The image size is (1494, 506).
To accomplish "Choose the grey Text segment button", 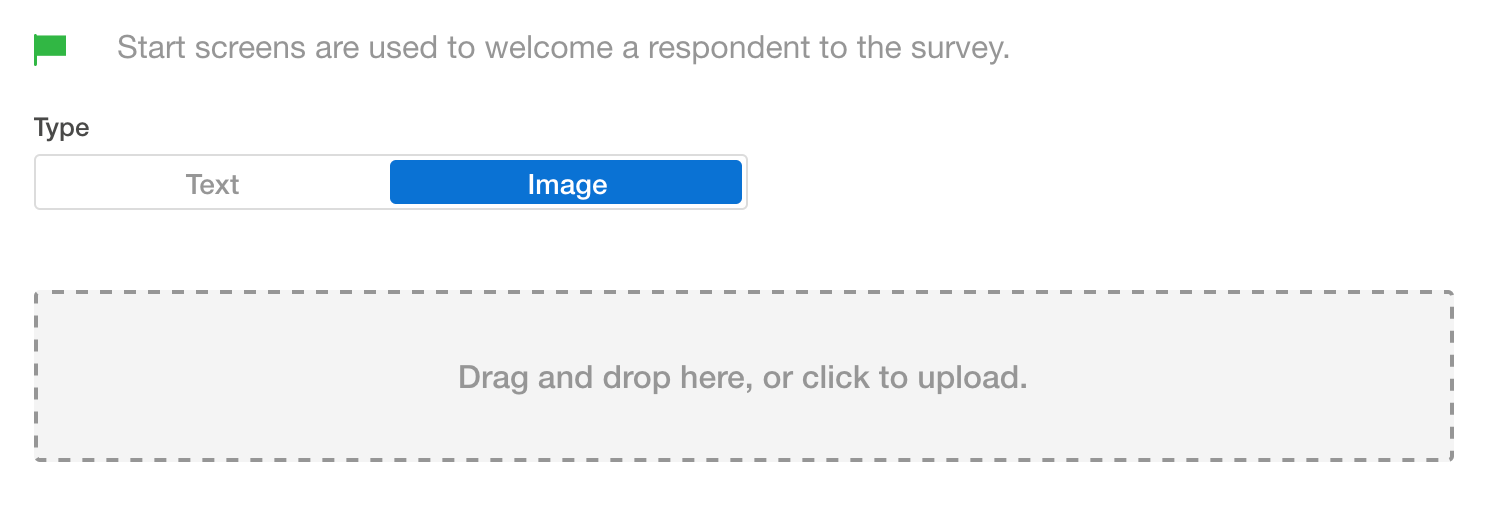I will (x=212, y=184).
